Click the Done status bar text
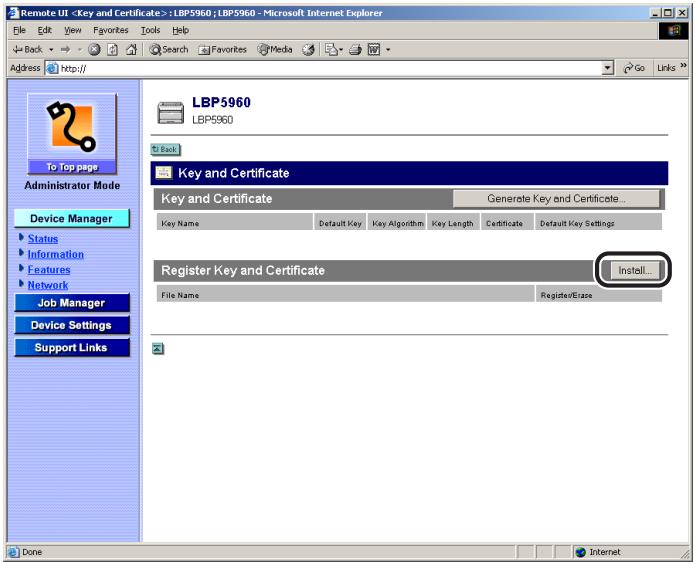Viewport: 695px width, 562px height. 32,552
